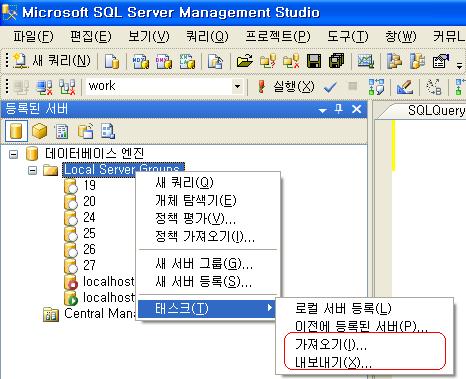
Task: Collapse the Local Server Groups node
Action: click(x=32, y=171)
